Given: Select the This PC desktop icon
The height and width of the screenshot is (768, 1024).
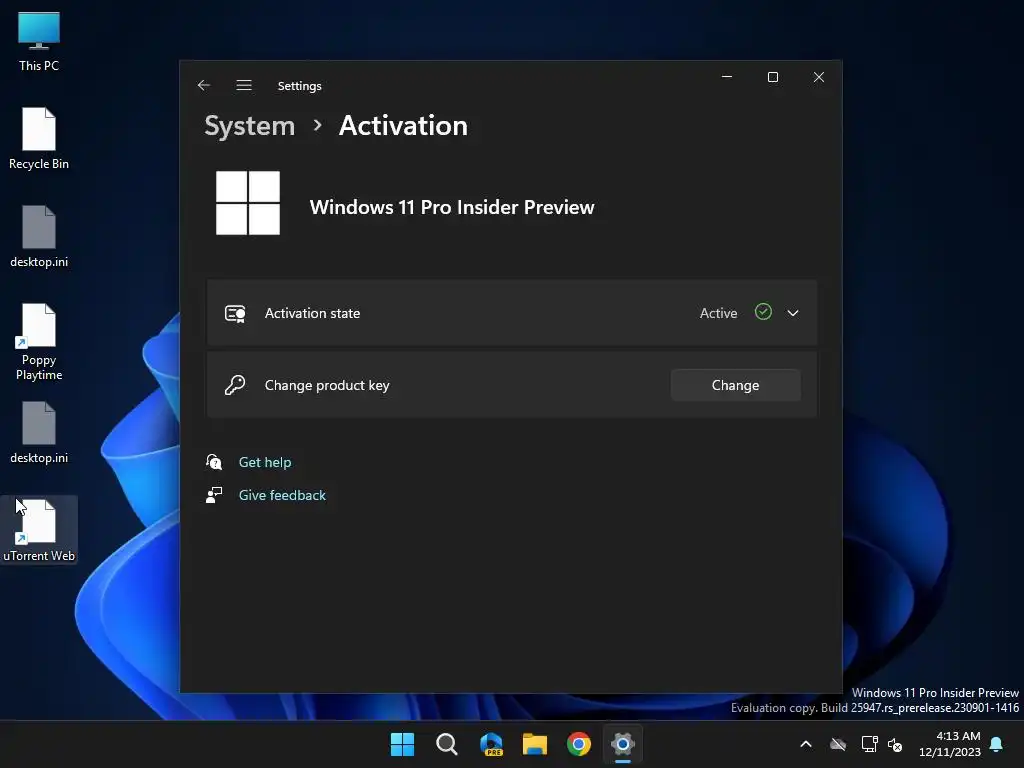Looking at the screenshot, I should point(39,42).
